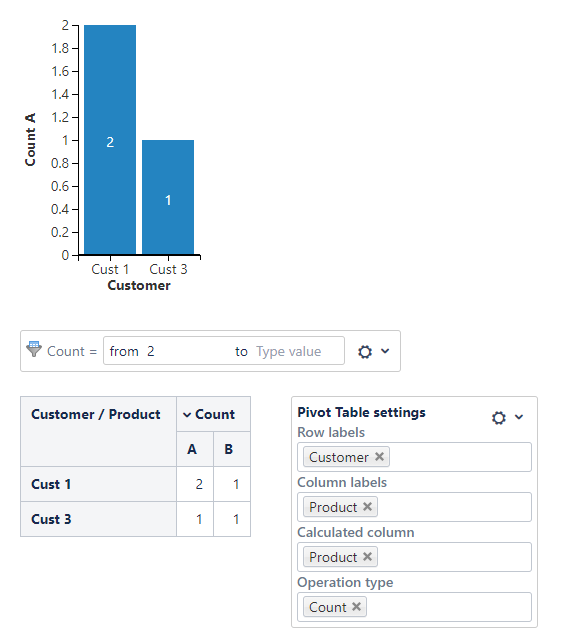Remove the Product tag from Calculated column
The height and width of the screenshot is (641, 584).
(x=367, y=556)
